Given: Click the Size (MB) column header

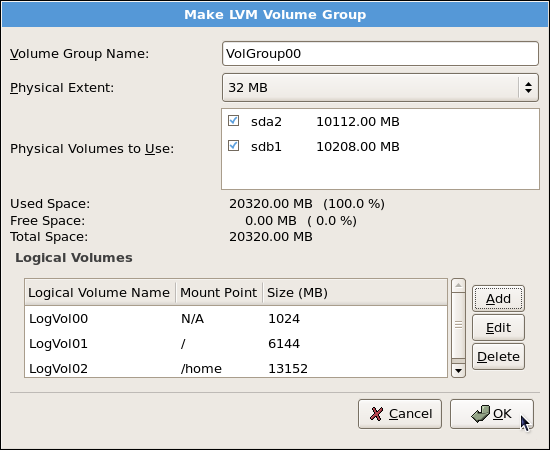Looking at the screenshot, I should 355,293.
